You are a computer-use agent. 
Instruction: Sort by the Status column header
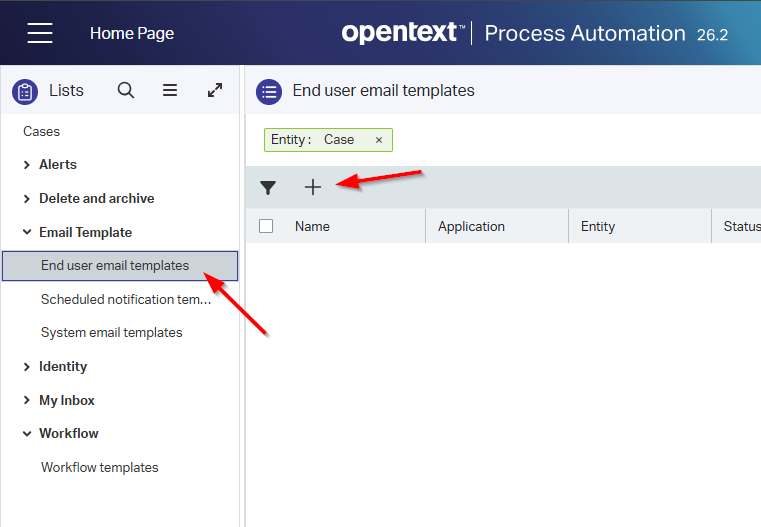click(742, 226)
